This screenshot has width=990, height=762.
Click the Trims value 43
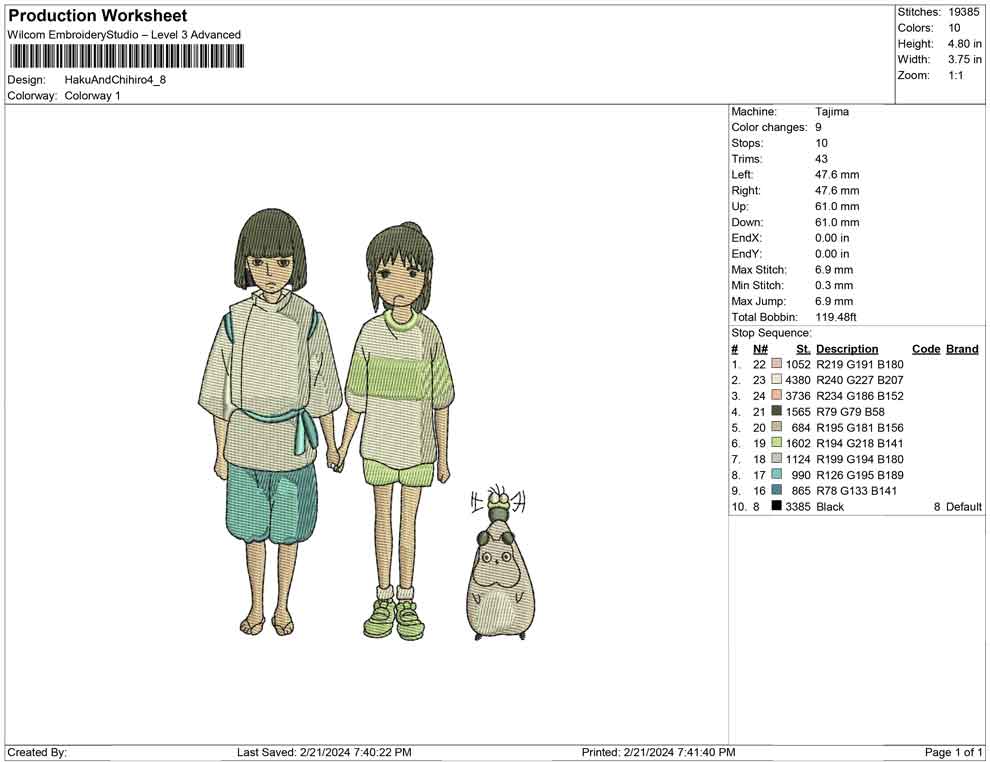(821, 158)
